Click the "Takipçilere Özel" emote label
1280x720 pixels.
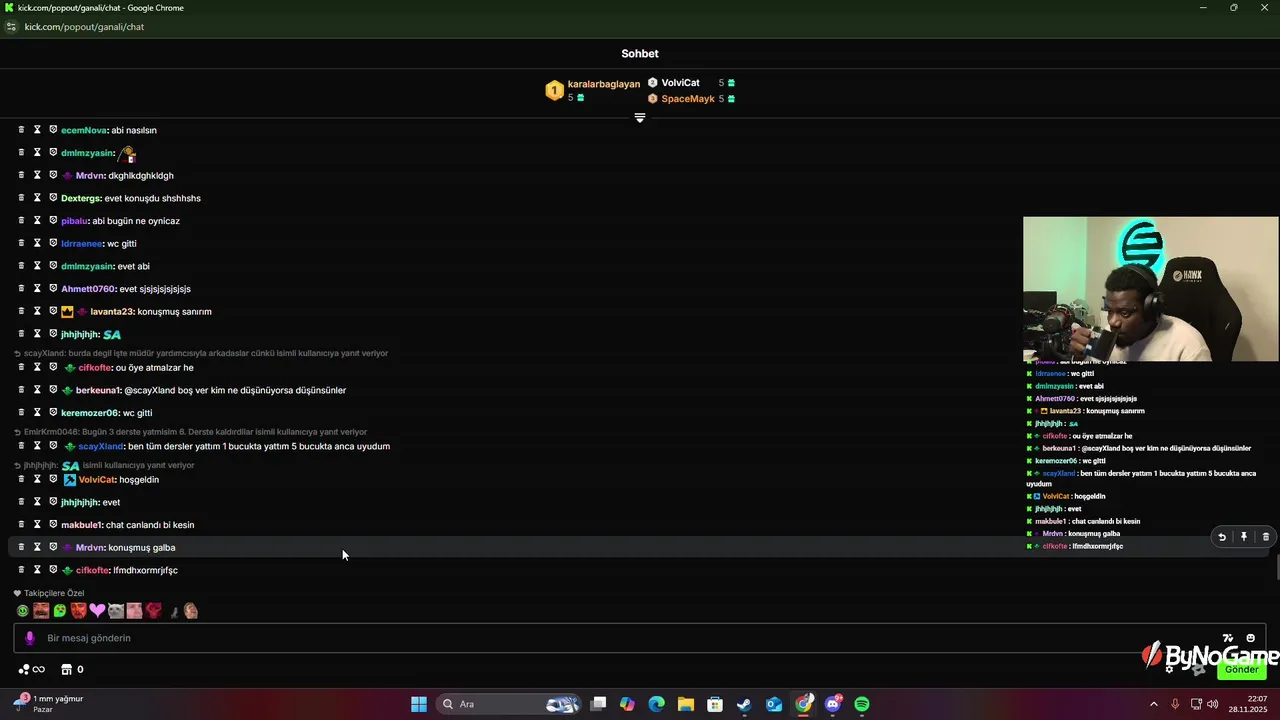(x=54, y=593)
